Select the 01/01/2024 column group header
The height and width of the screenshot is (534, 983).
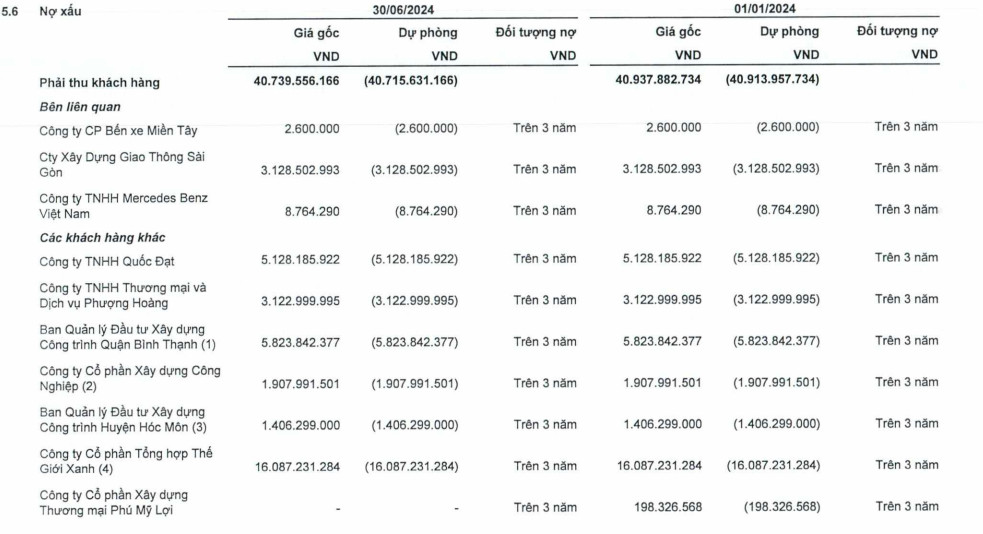click(x=765, y=9)
